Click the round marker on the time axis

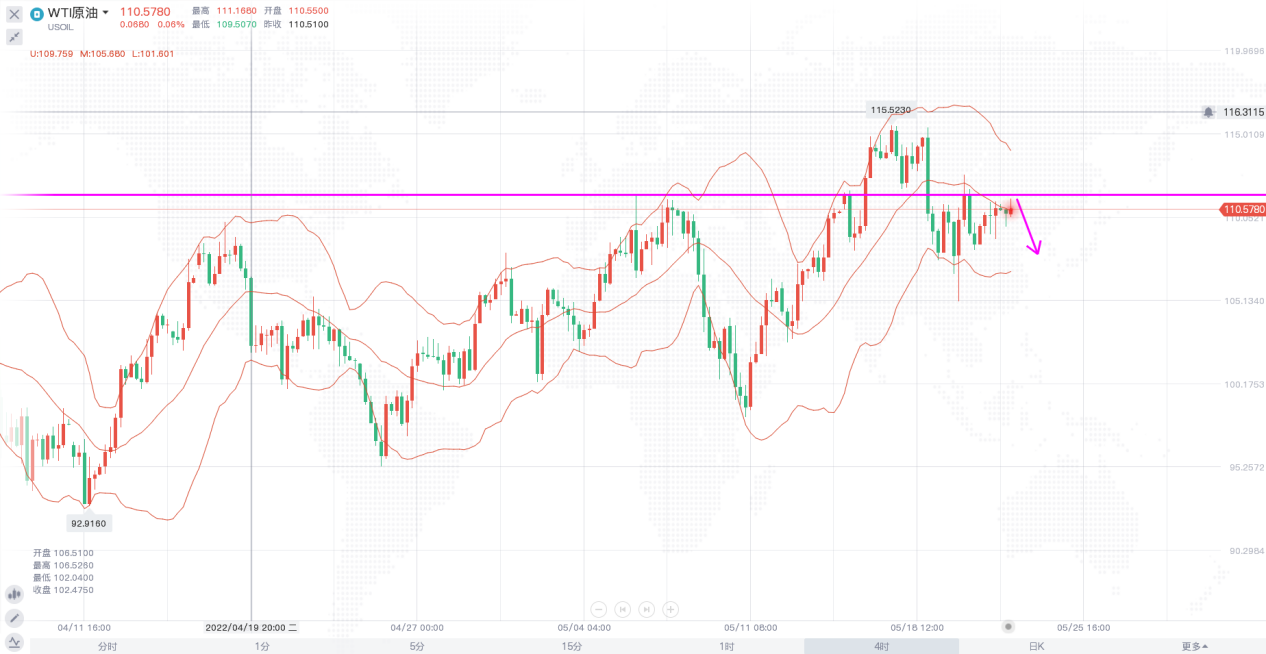click(x=1008, y=627)
